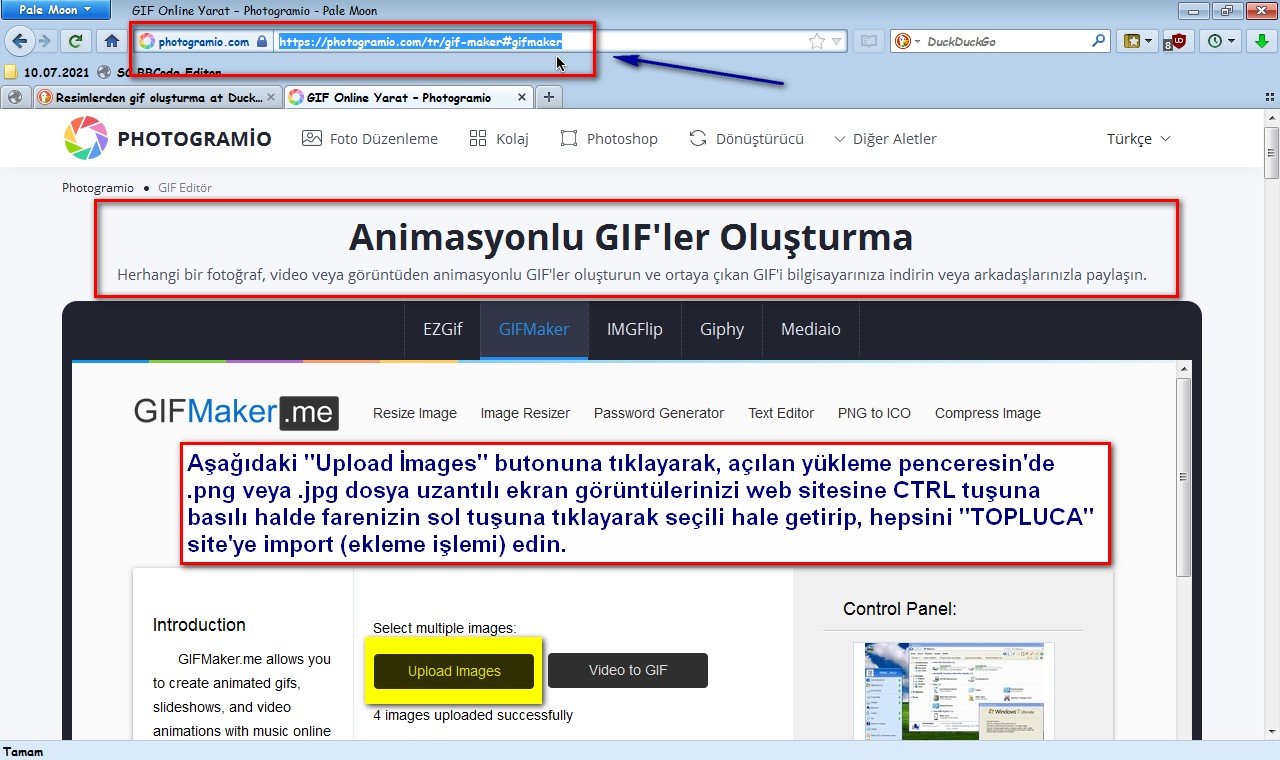
Task: Show downloads with the green arrow icon
Action: pyautogui.click(x=1262, y=41)
